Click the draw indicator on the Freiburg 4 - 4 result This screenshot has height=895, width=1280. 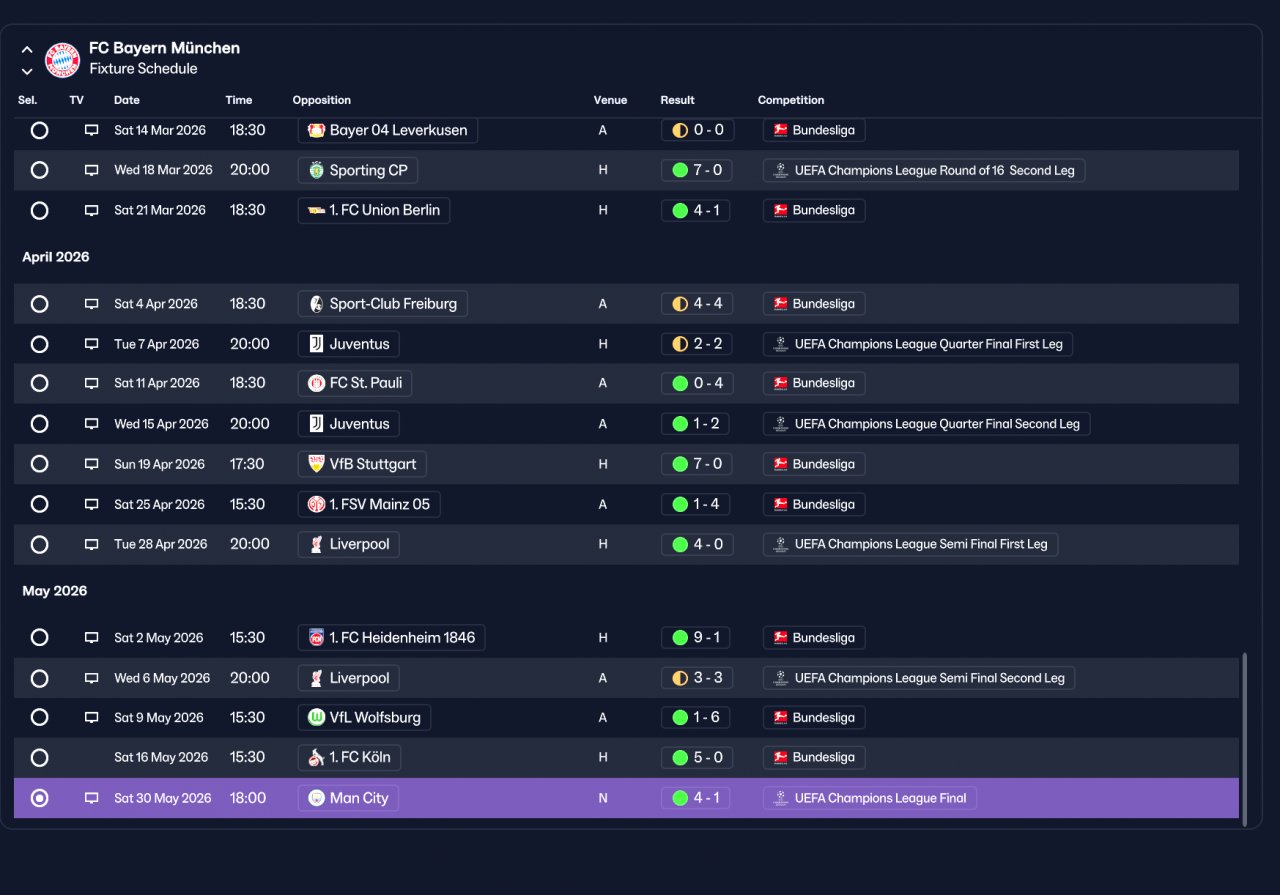[680, 304]
